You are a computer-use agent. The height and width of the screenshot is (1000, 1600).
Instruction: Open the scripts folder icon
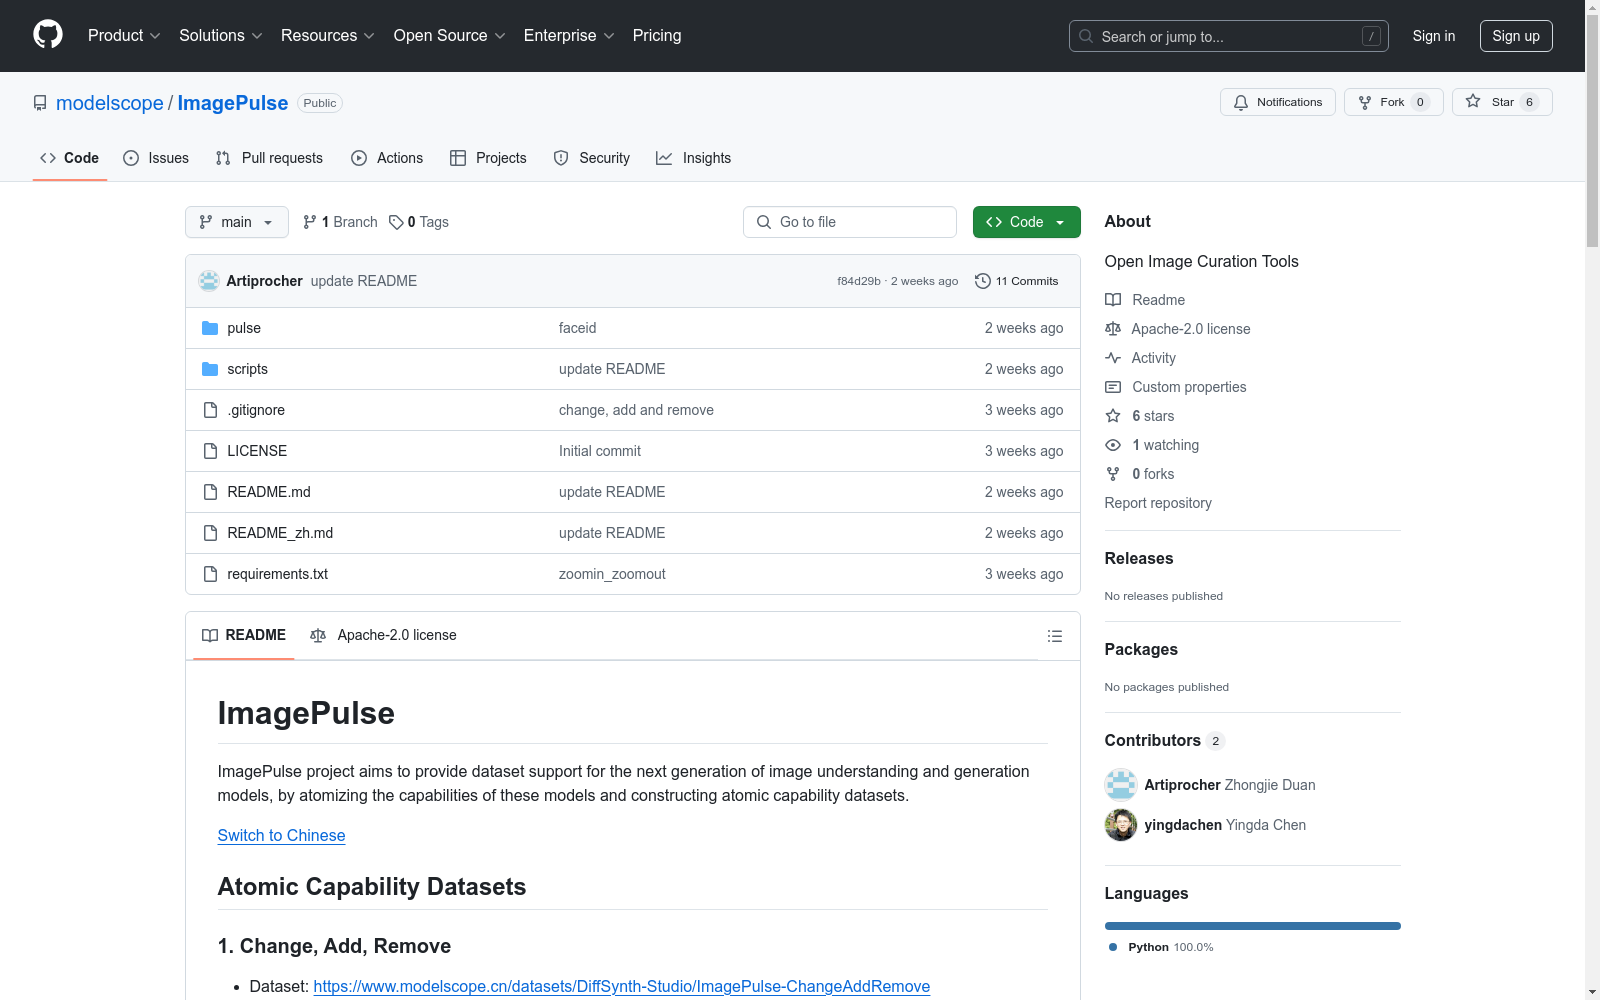coord(210,369)
